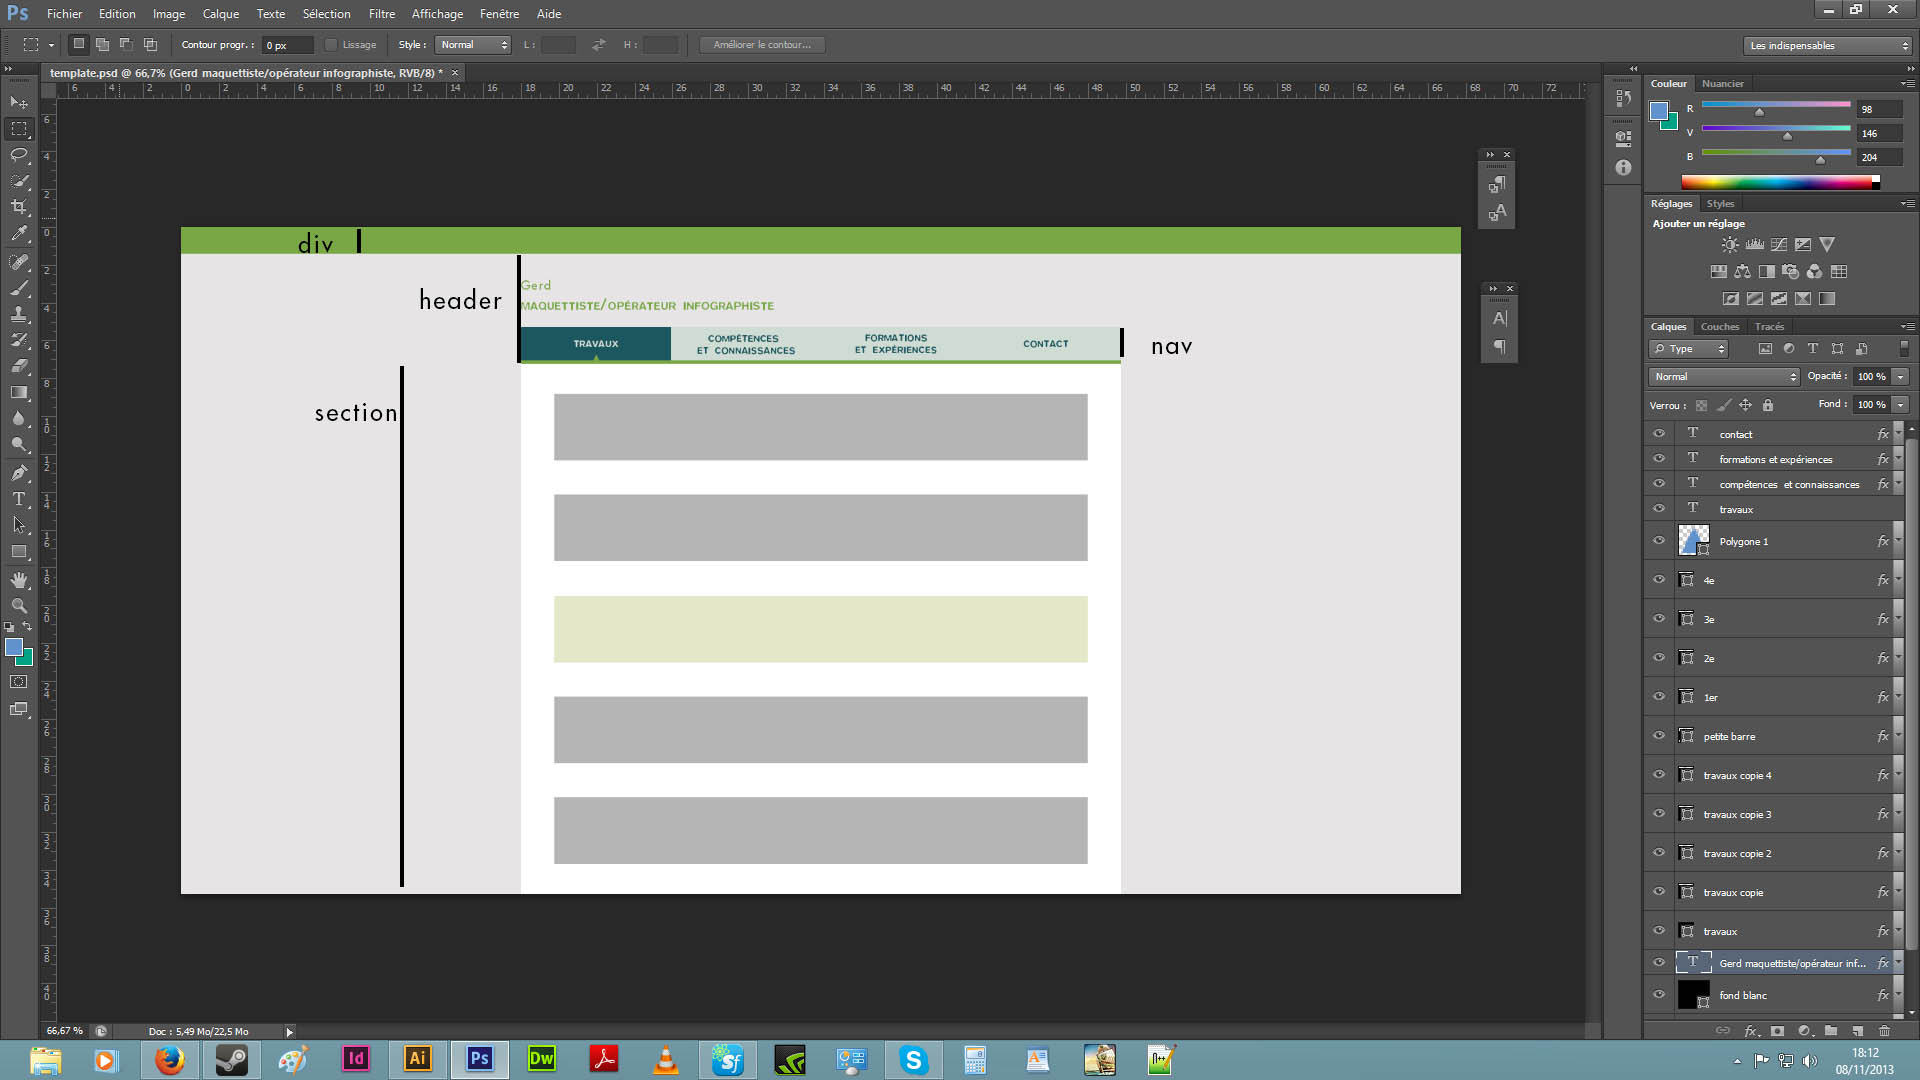Image resolution: width=1920 pixels, height=1080 pixels.
Task: Click the Contour progr. input field
Action: pyautogui.click(x=288, y=45)
